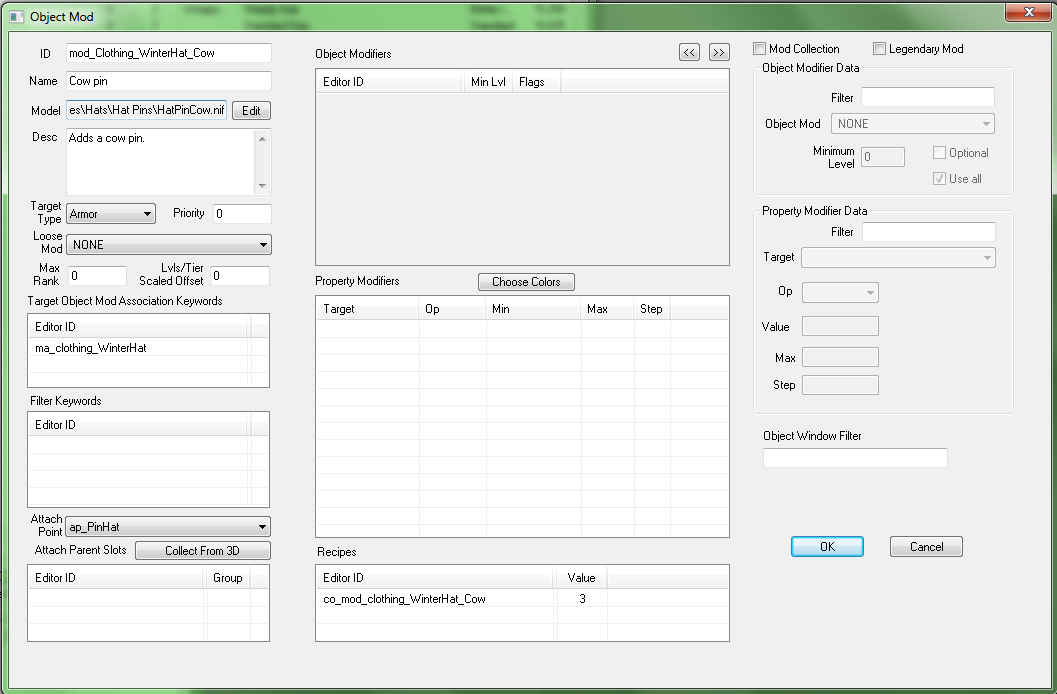
Task: Click the OK button
Action: 827,546
